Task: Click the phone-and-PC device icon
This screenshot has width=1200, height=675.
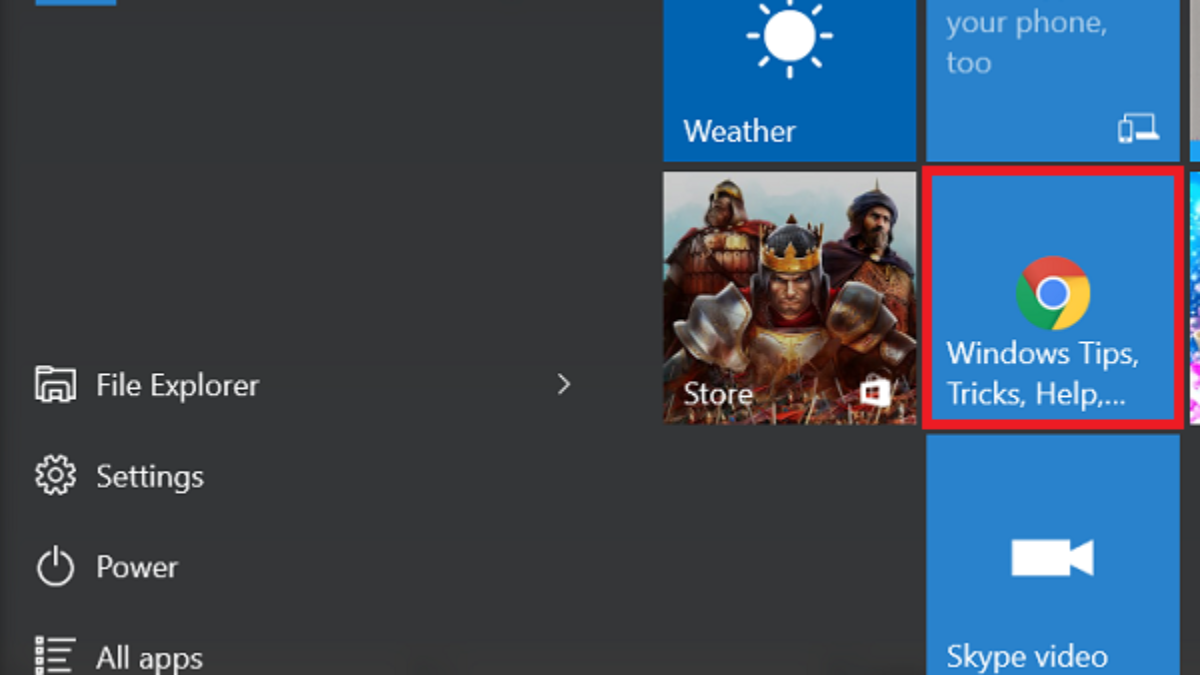Action: (x=1138, y=128)
